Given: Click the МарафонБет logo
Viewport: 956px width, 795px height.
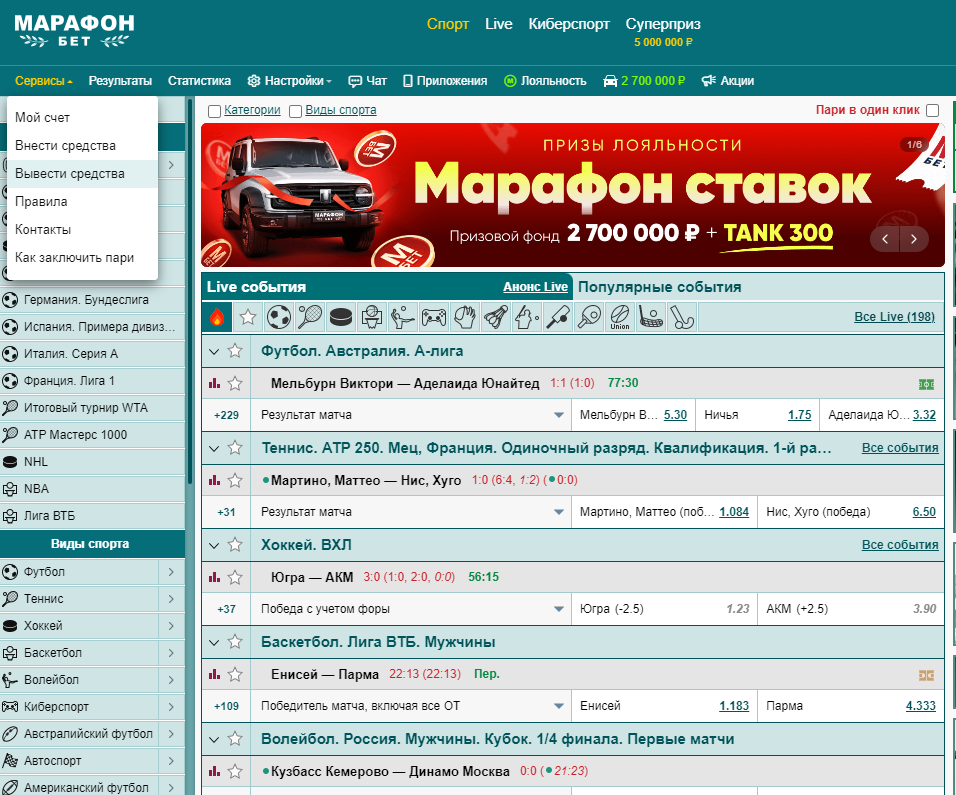Looking at the screenshot, I should pos(74,30).
